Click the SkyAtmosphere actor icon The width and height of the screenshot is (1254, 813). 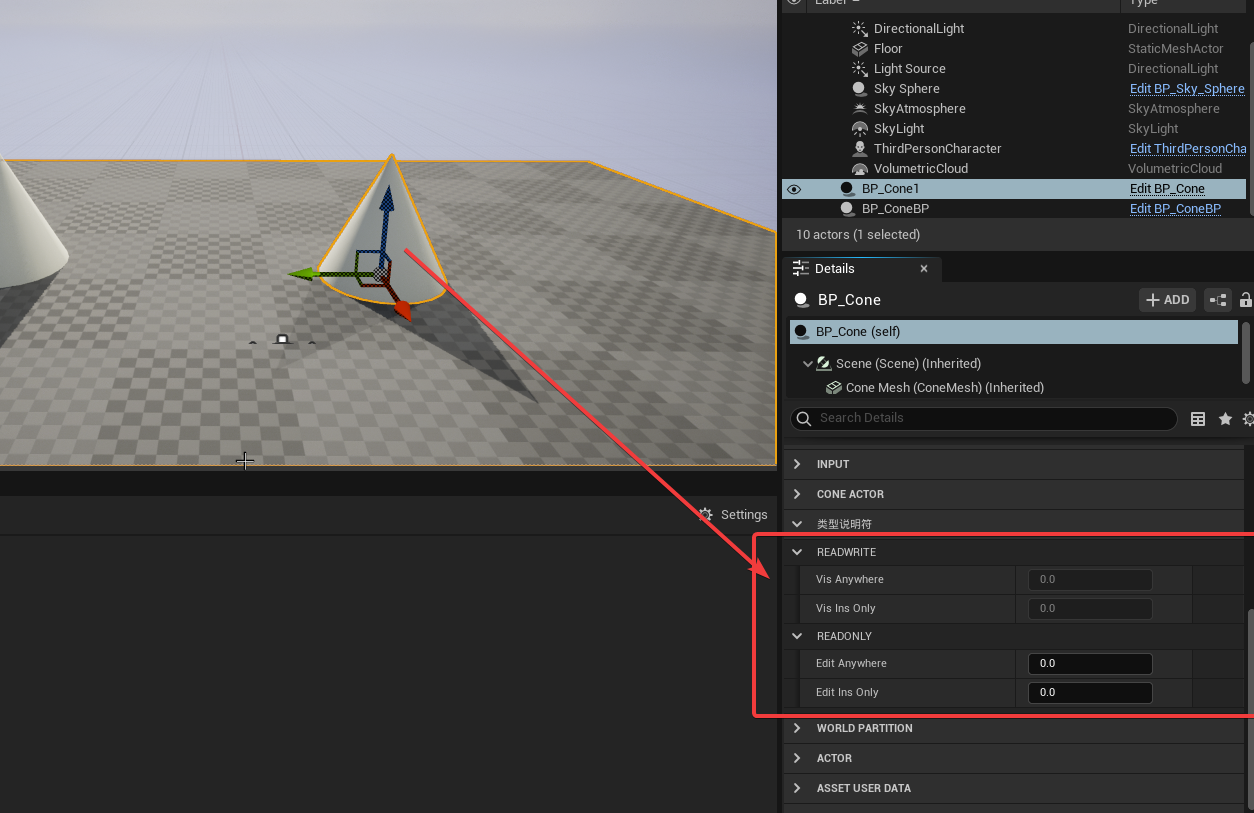pyautogui.click(x=859, y=109)
